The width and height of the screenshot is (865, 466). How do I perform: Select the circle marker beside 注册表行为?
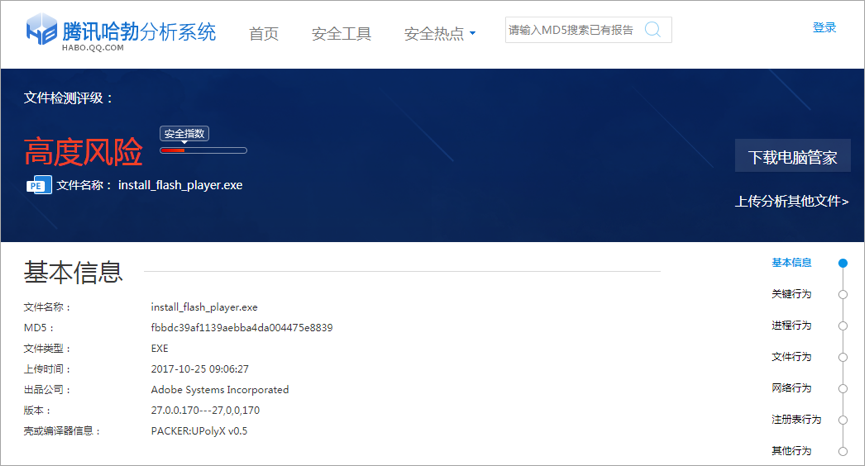click(843, 420)
